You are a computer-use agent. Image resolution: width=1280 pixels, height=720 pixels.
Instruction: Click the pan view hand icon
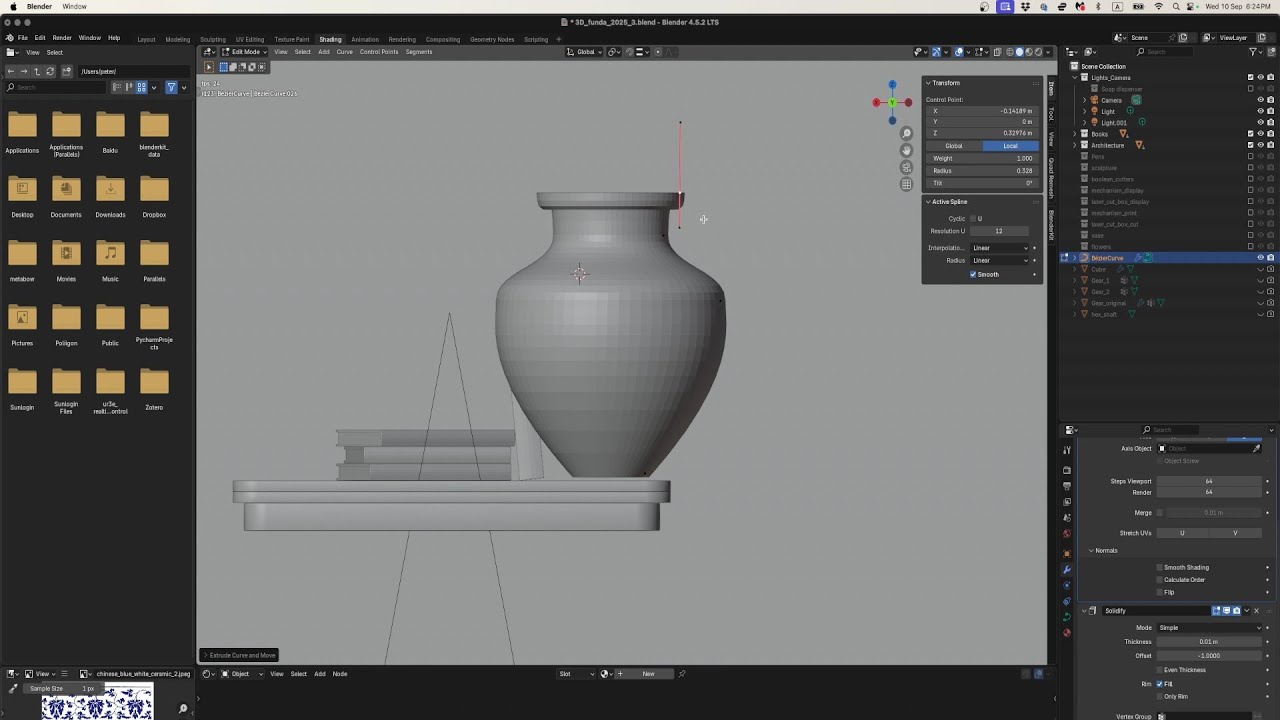pyautogui.click(x=906, y=150)
